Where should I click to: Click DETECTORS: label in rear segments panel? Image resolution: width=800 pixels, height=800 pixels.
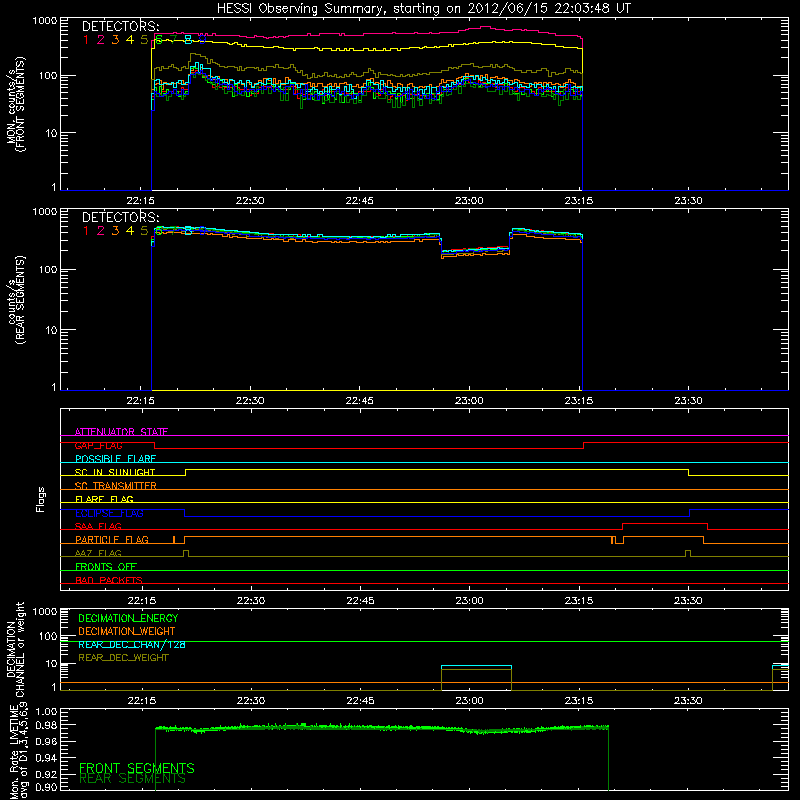(x=120, y=218)
